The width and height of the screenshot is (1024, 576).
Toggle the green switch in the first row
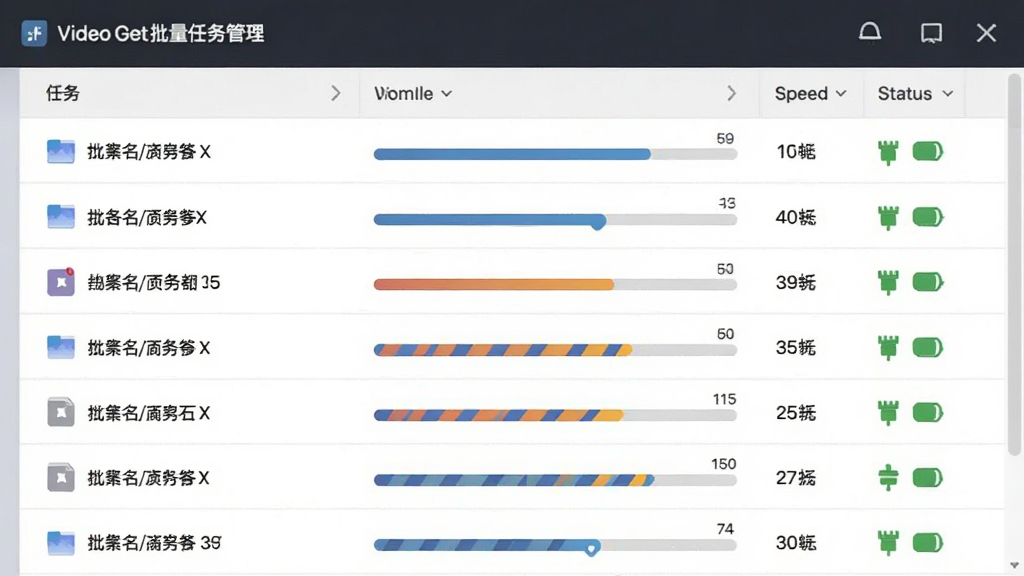[927, 152]
